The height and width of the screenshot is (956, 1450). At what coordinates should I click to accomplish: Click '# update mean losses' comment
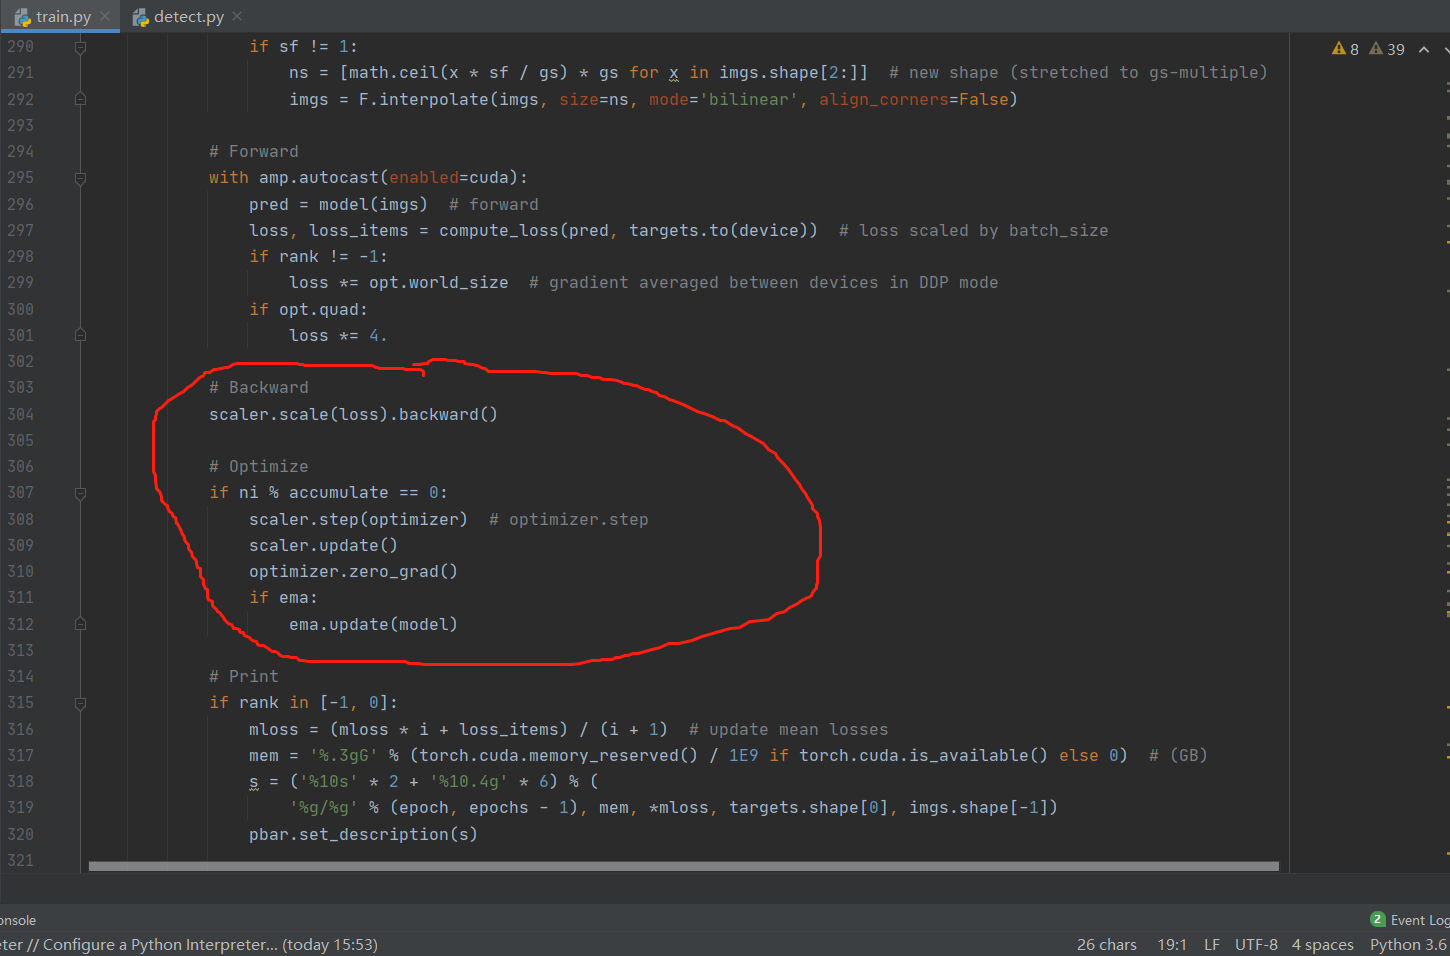(788, 729)
